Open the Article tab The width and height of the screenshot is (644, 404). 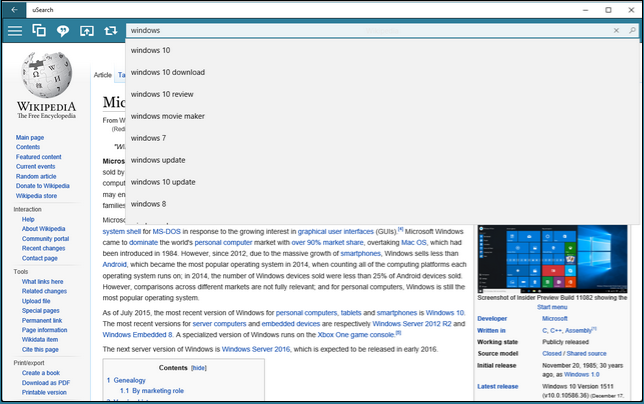click(103, 75)
